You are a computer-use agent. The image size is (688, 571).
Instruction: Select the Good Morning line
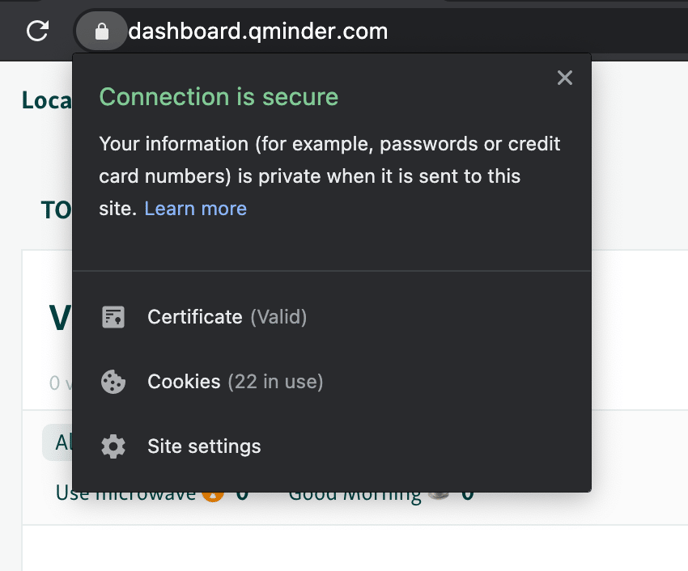coord(355,495)
